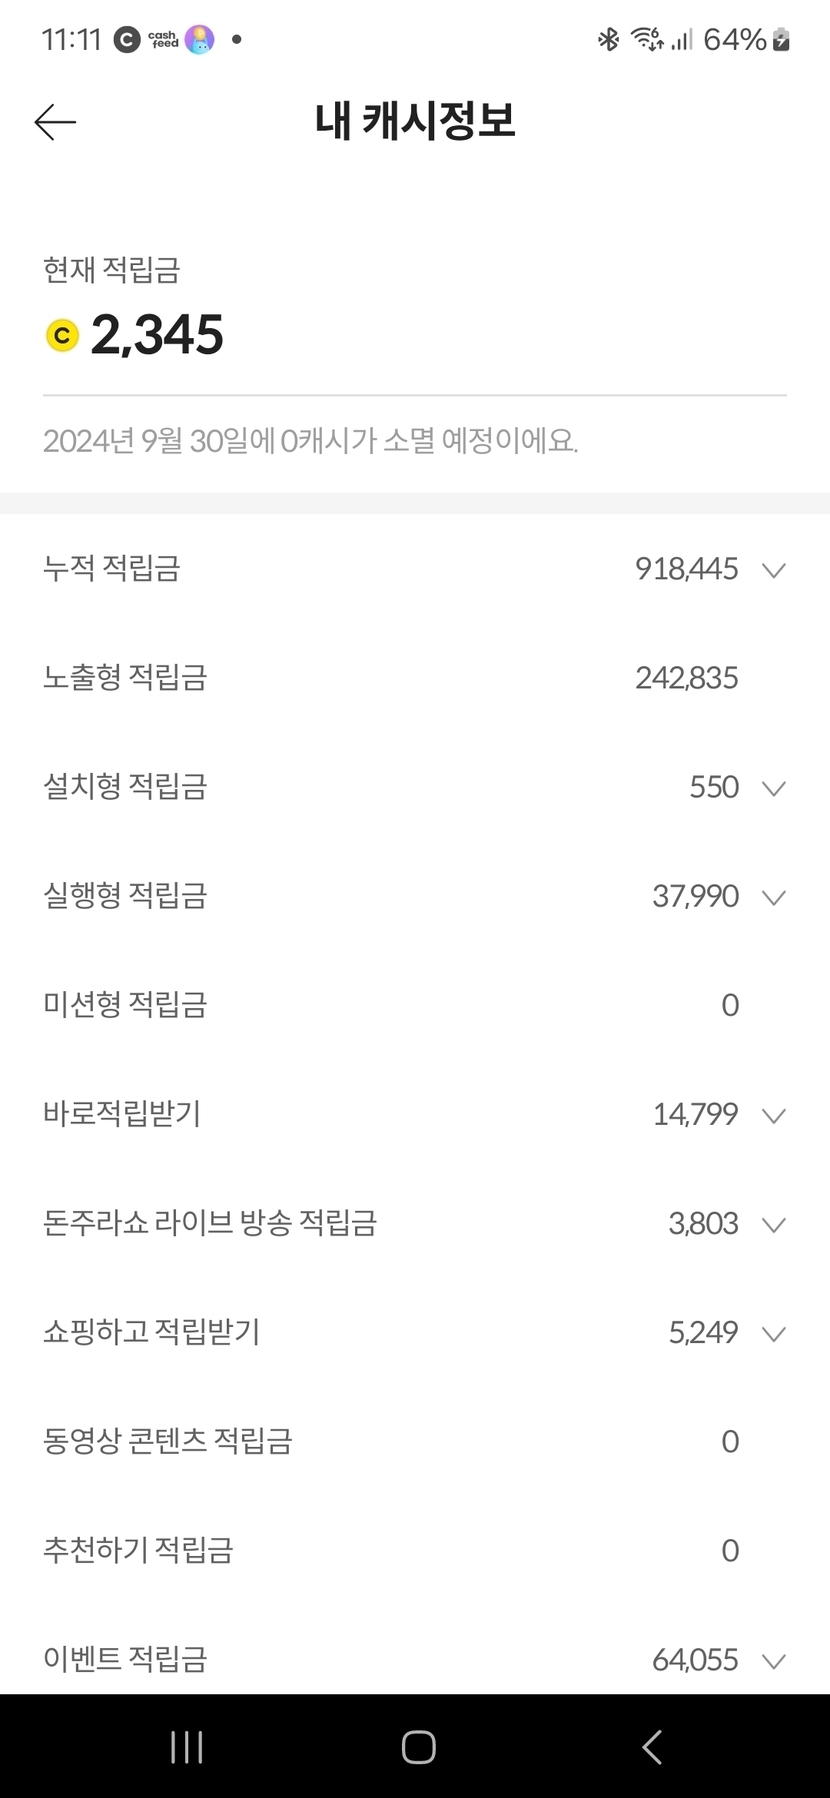
Task: Expand the 실행형 적립금 row
Action: 773,897
